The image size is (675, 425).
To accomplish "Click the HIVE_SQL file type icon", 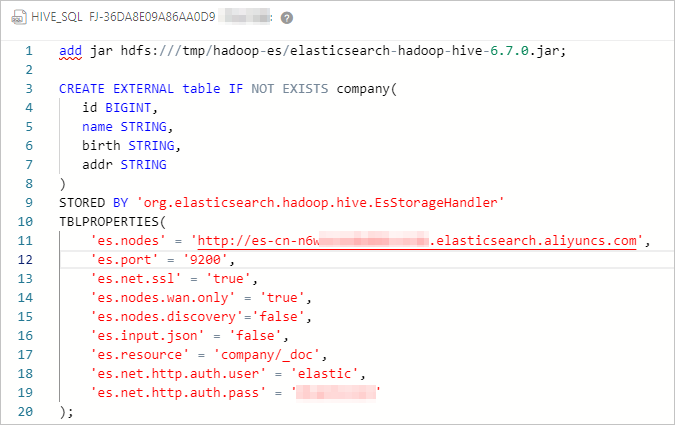I will (19, 18).
